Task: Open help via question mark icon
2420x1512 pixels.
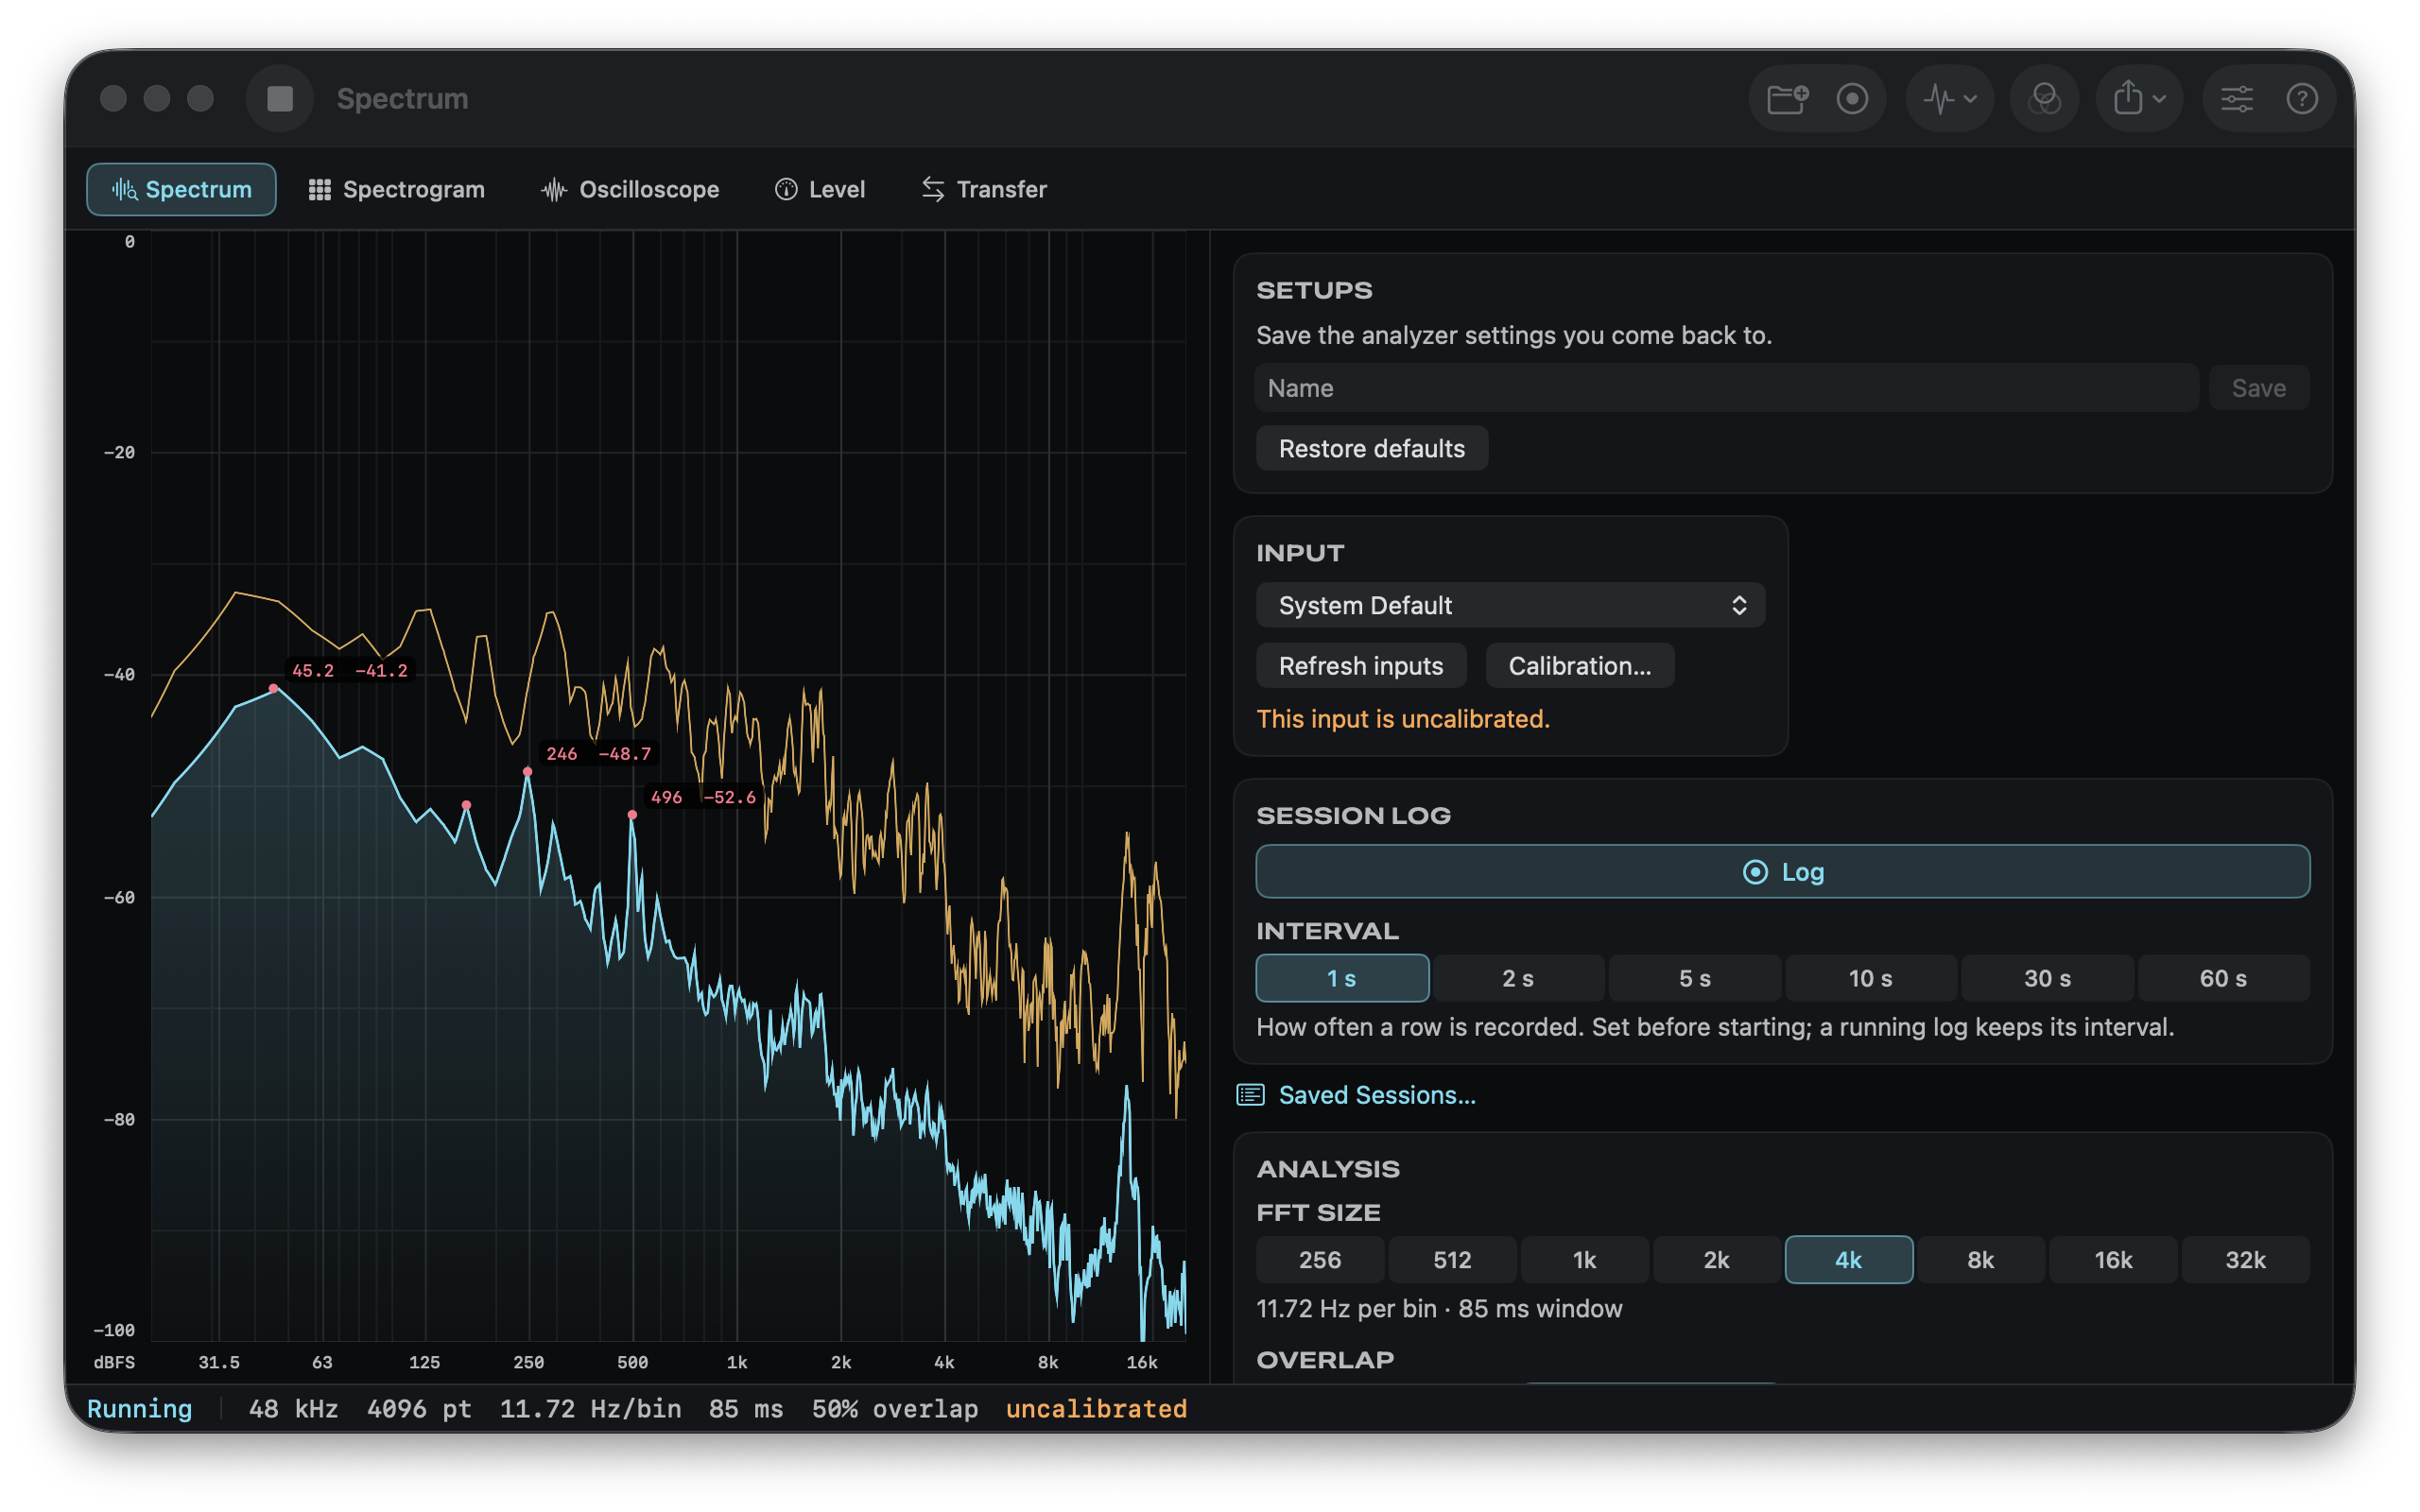Action: [2302, 99]
